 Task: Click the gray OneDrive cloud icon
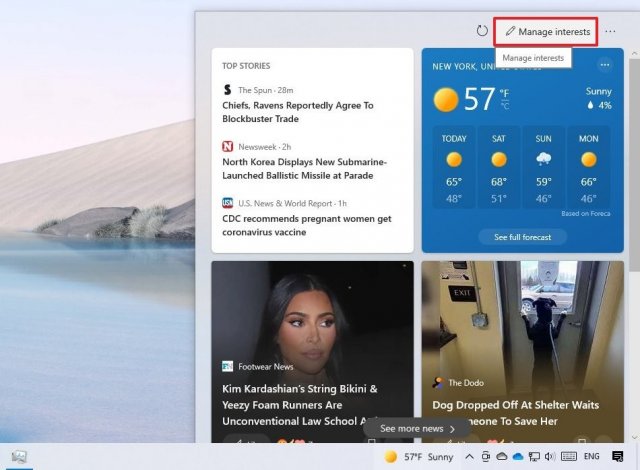click(x=502, y=457)
